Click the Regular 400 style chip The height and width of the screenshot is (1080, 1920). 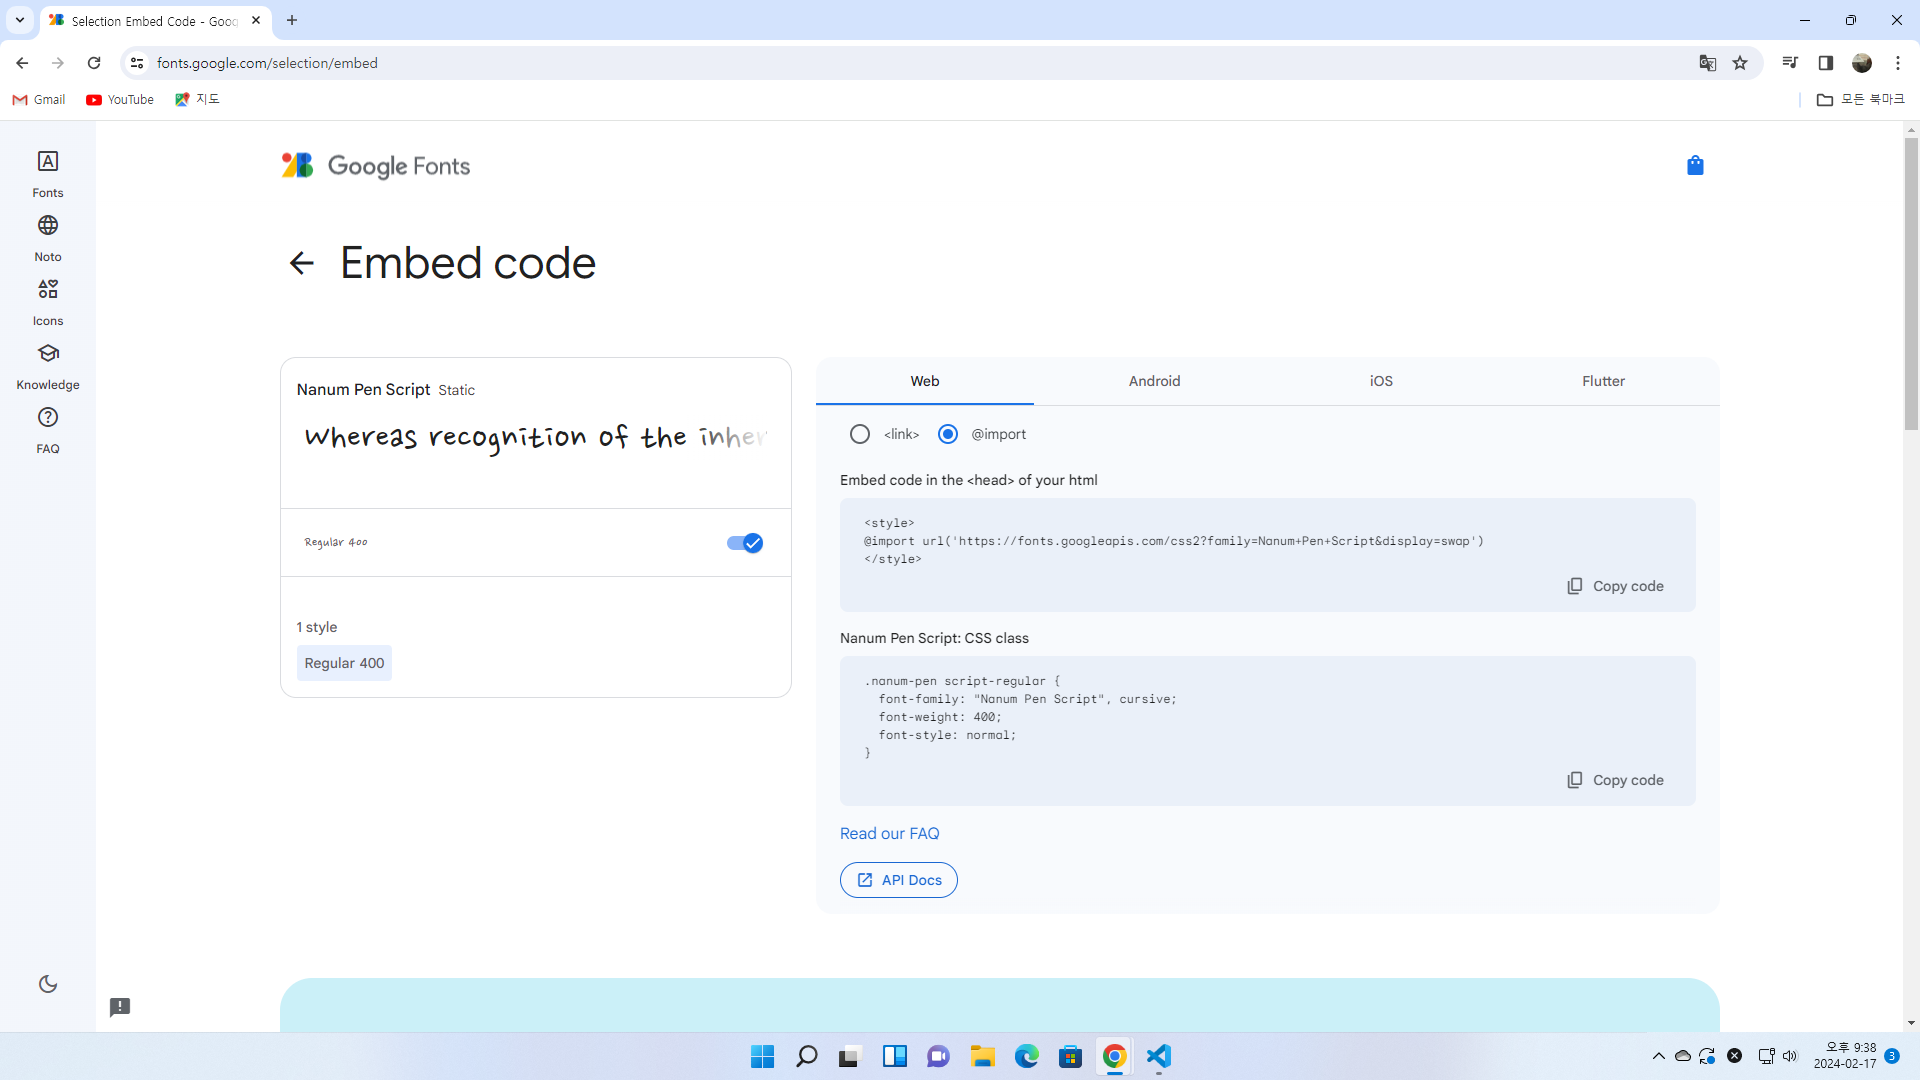click(x=344, y=663)
